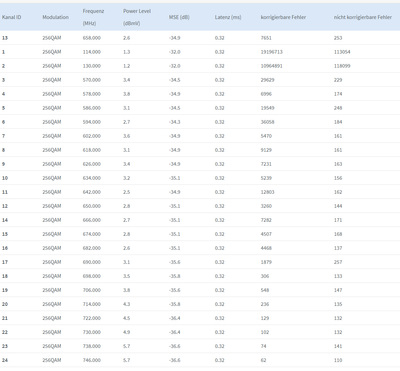Click uncorrectable errors value '248'
The image size is (400, 371).
click(x=338, y=108)
